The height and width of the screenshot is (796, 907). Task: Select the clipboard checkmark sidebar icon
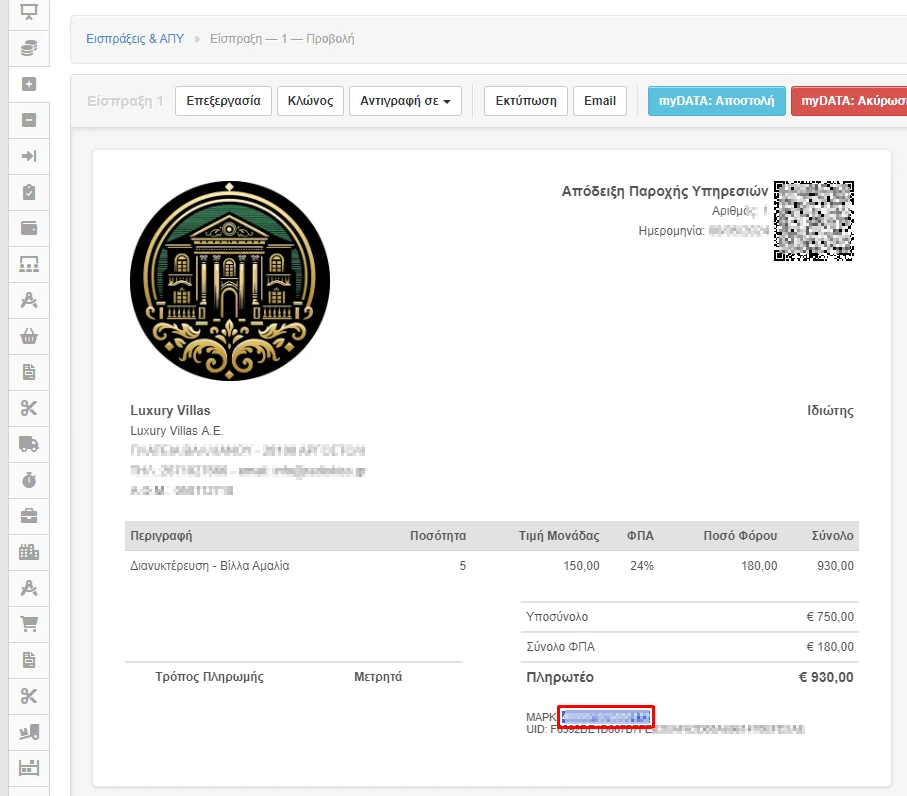tap(29, 192)
